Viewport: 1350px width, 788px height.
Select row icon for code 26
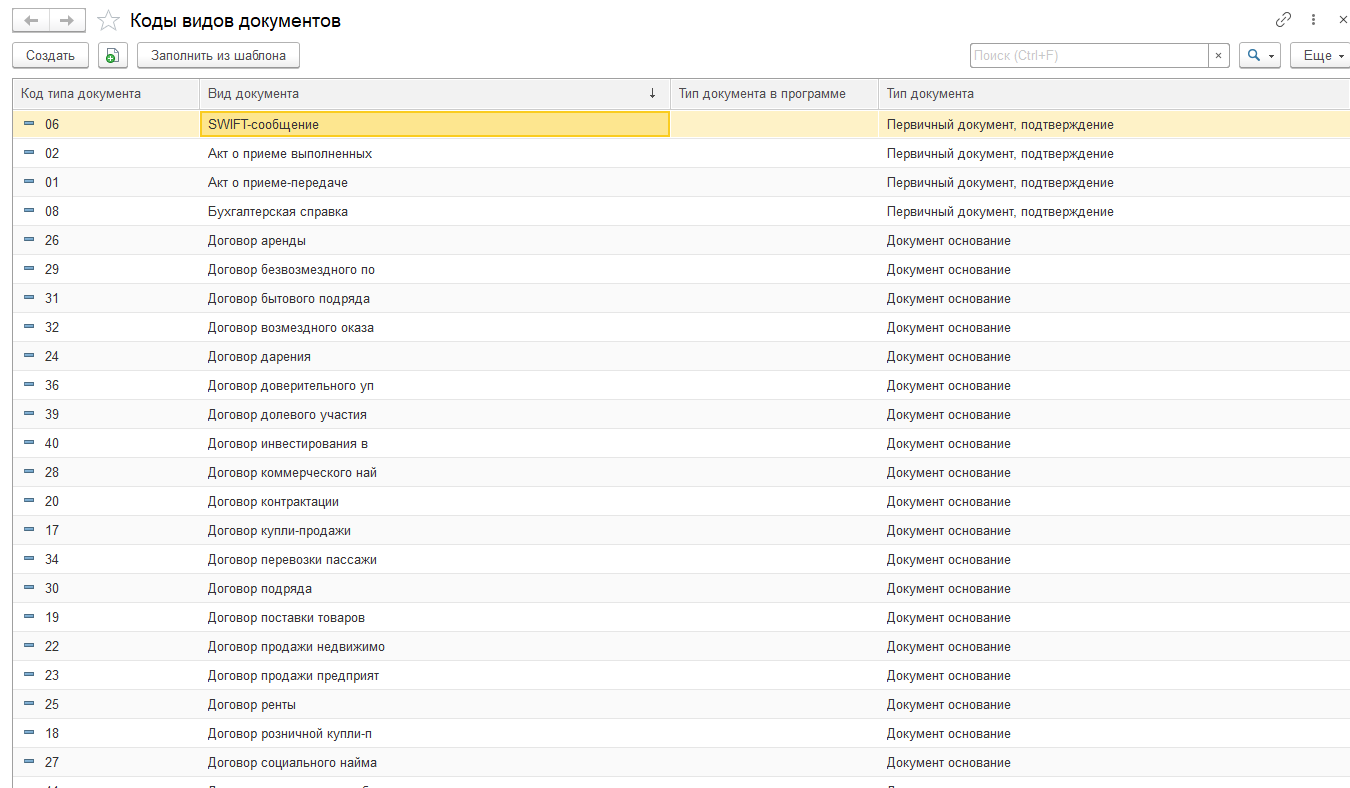[28, 240]
